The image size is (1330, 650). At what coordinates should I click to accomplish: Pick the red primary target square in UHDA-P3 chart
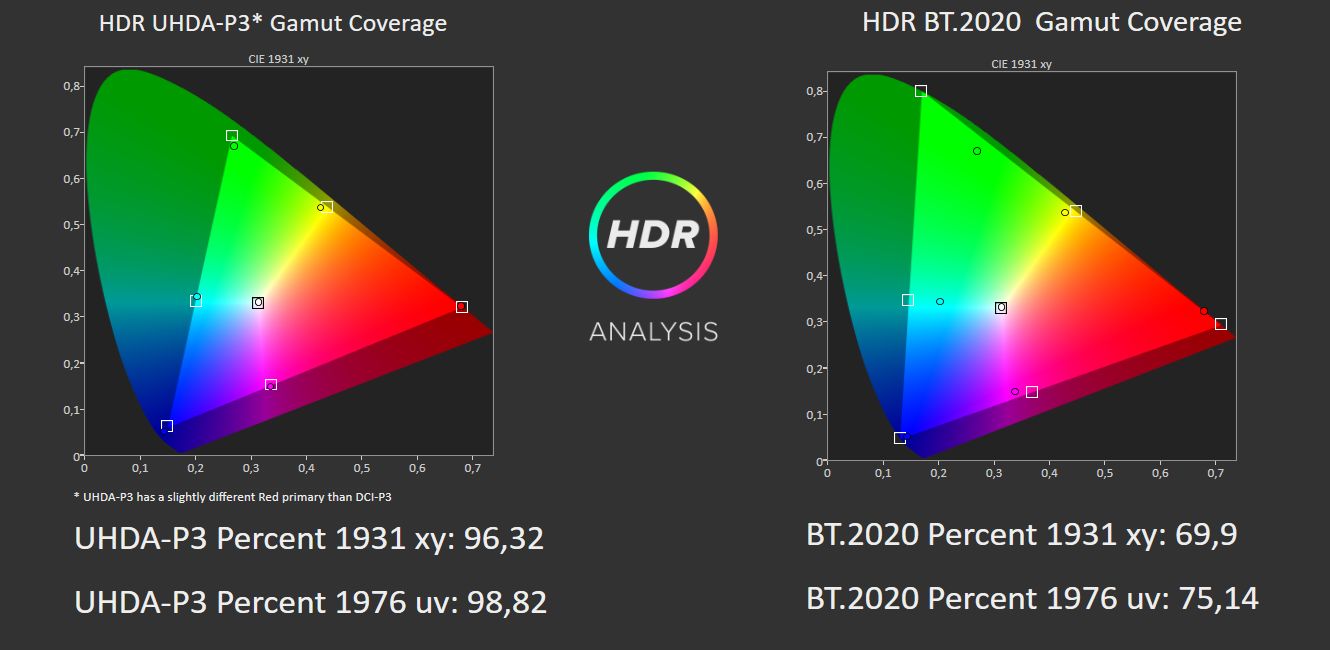pos(462,307)
